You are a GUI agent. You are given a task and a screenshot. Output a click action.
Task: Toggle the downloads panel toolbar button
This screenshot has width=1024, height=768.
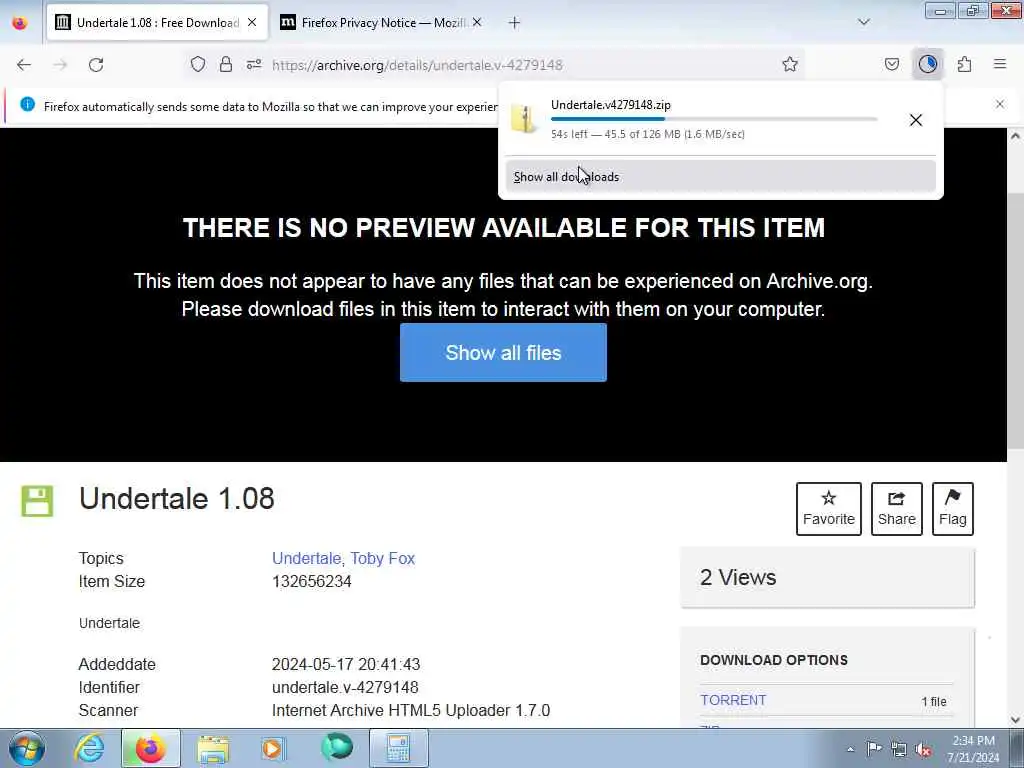point(927,64)
